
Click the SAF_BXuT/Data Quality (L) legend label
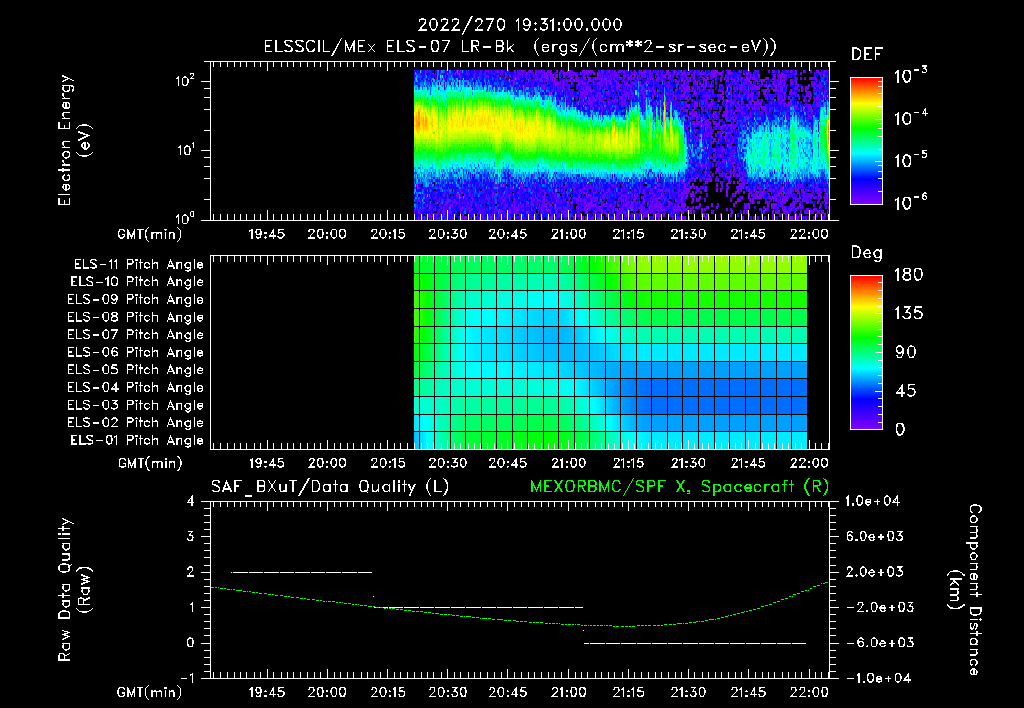tap(330, 487)
